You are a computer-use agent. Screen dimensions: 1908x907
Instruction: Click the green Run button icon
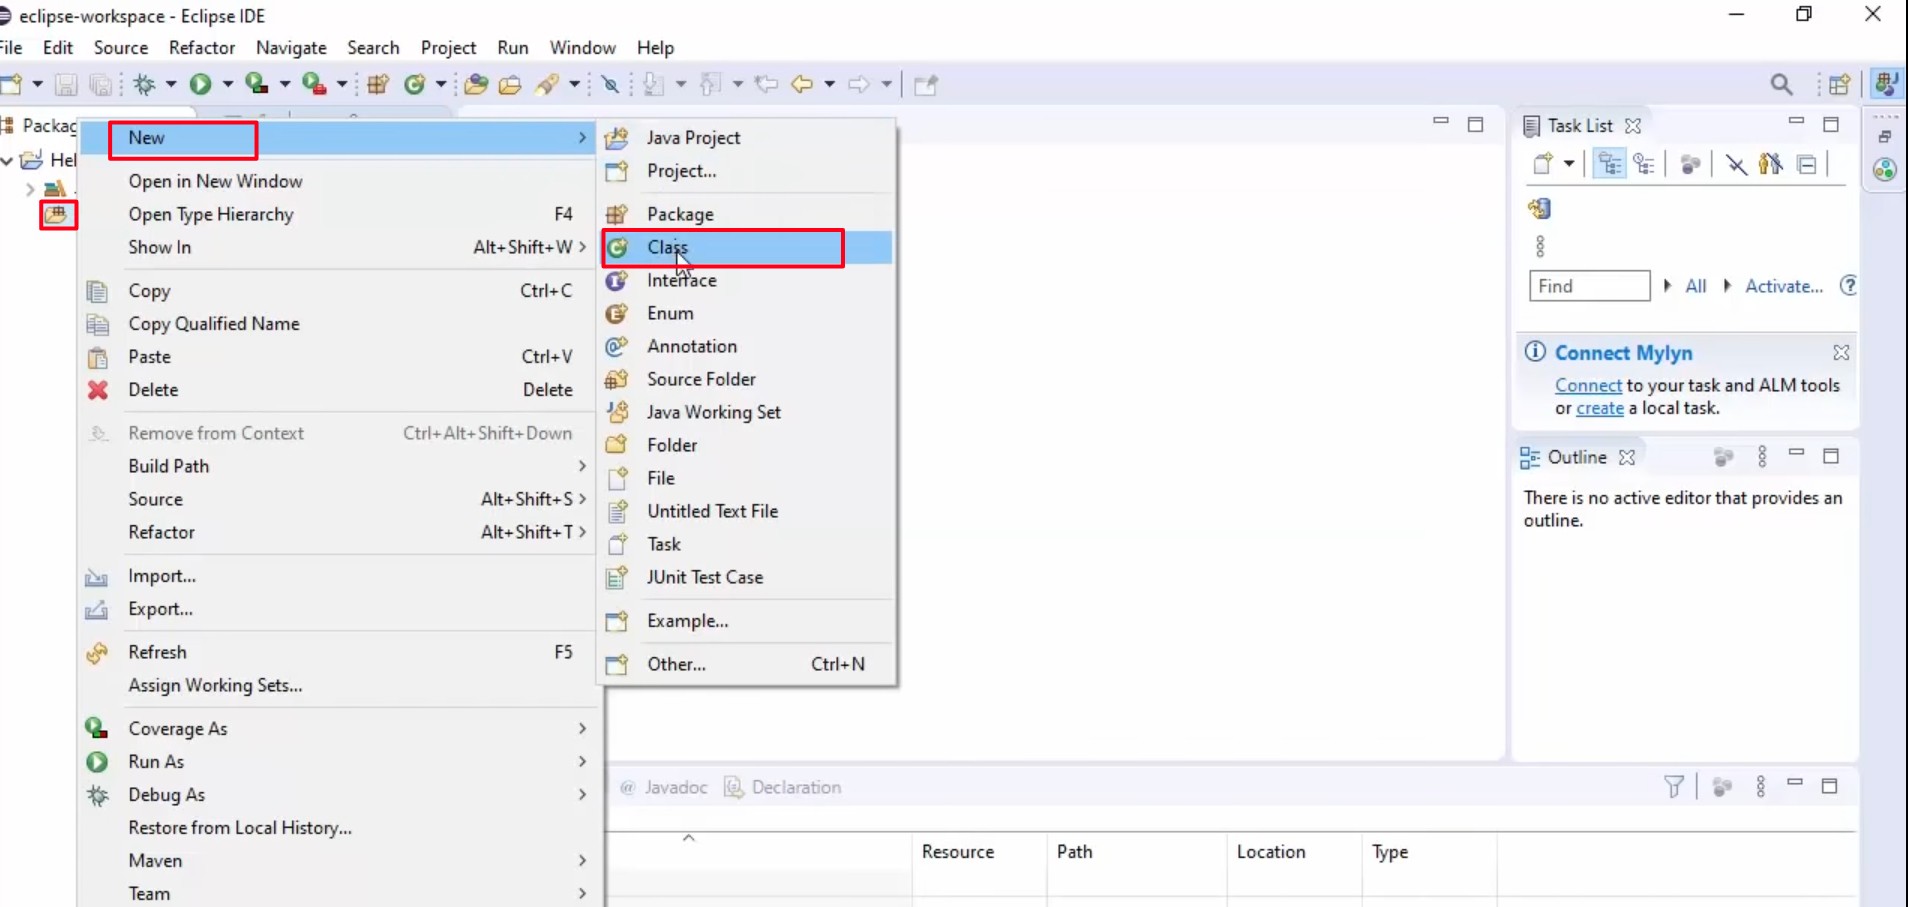[201, 85]
